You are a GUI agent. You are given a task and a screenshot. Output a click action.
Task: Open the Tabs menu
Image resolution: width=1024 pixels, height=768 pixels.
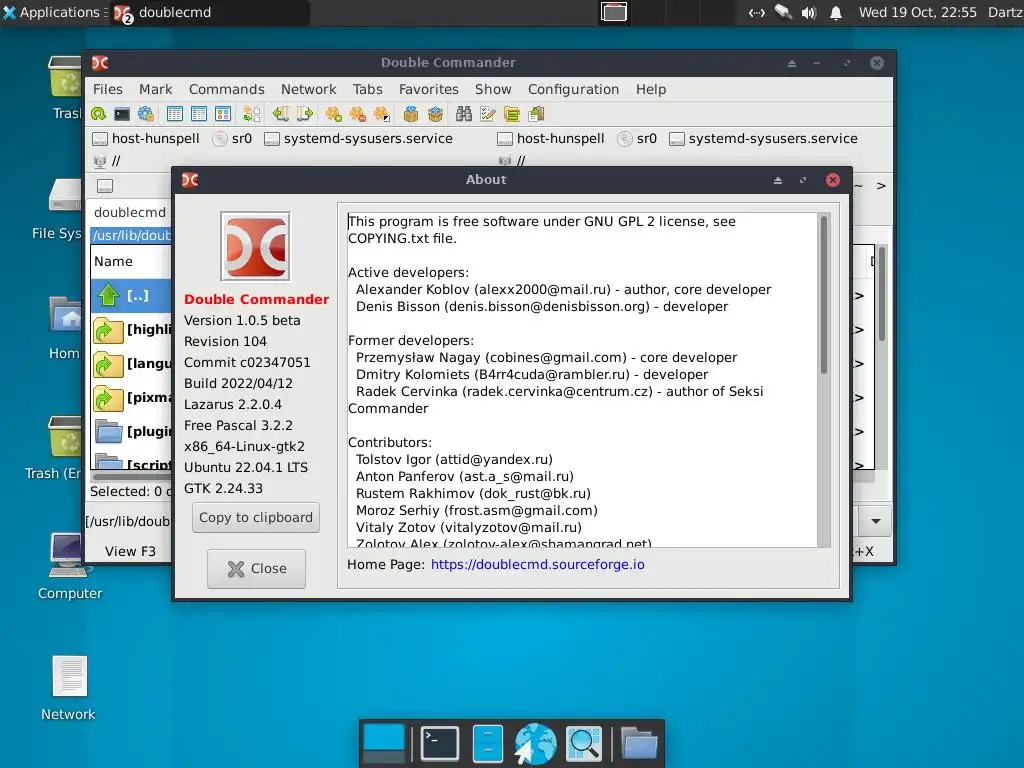pos(368,89)
